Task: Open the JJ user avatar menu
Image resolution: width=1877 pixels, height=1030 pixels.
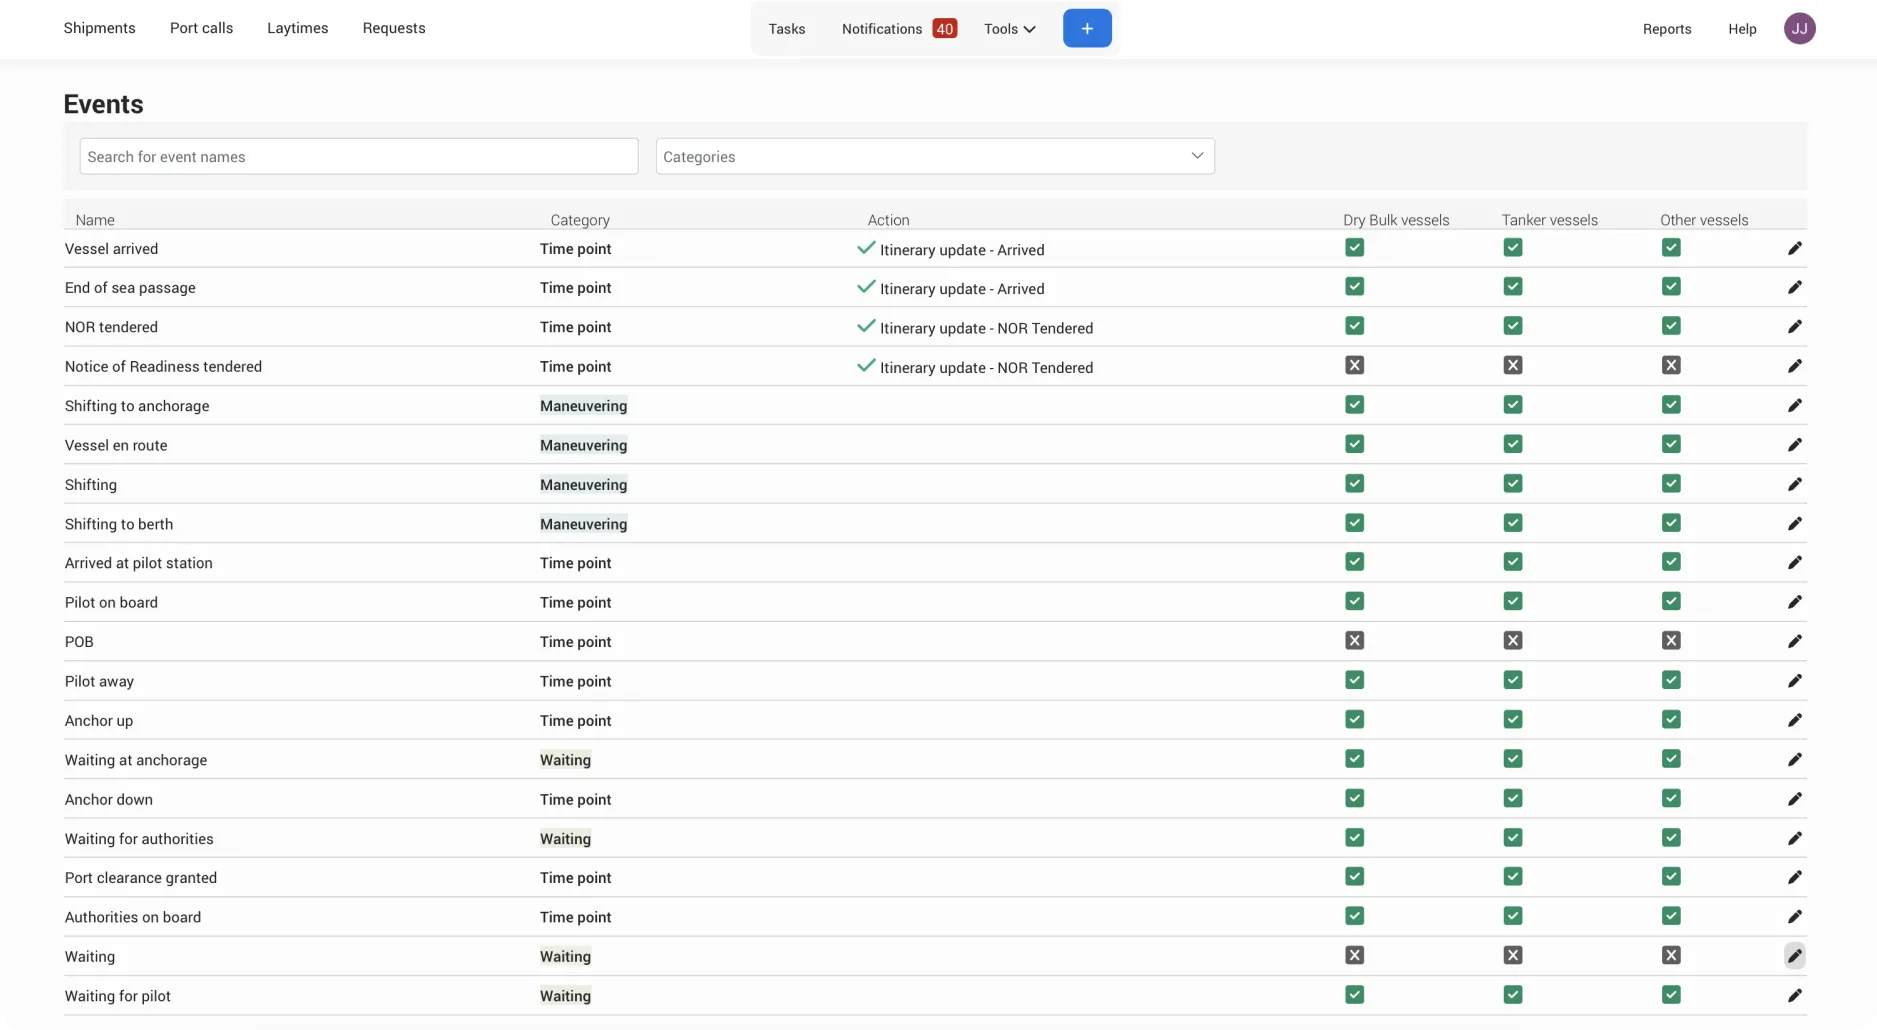Action: 1799,28
